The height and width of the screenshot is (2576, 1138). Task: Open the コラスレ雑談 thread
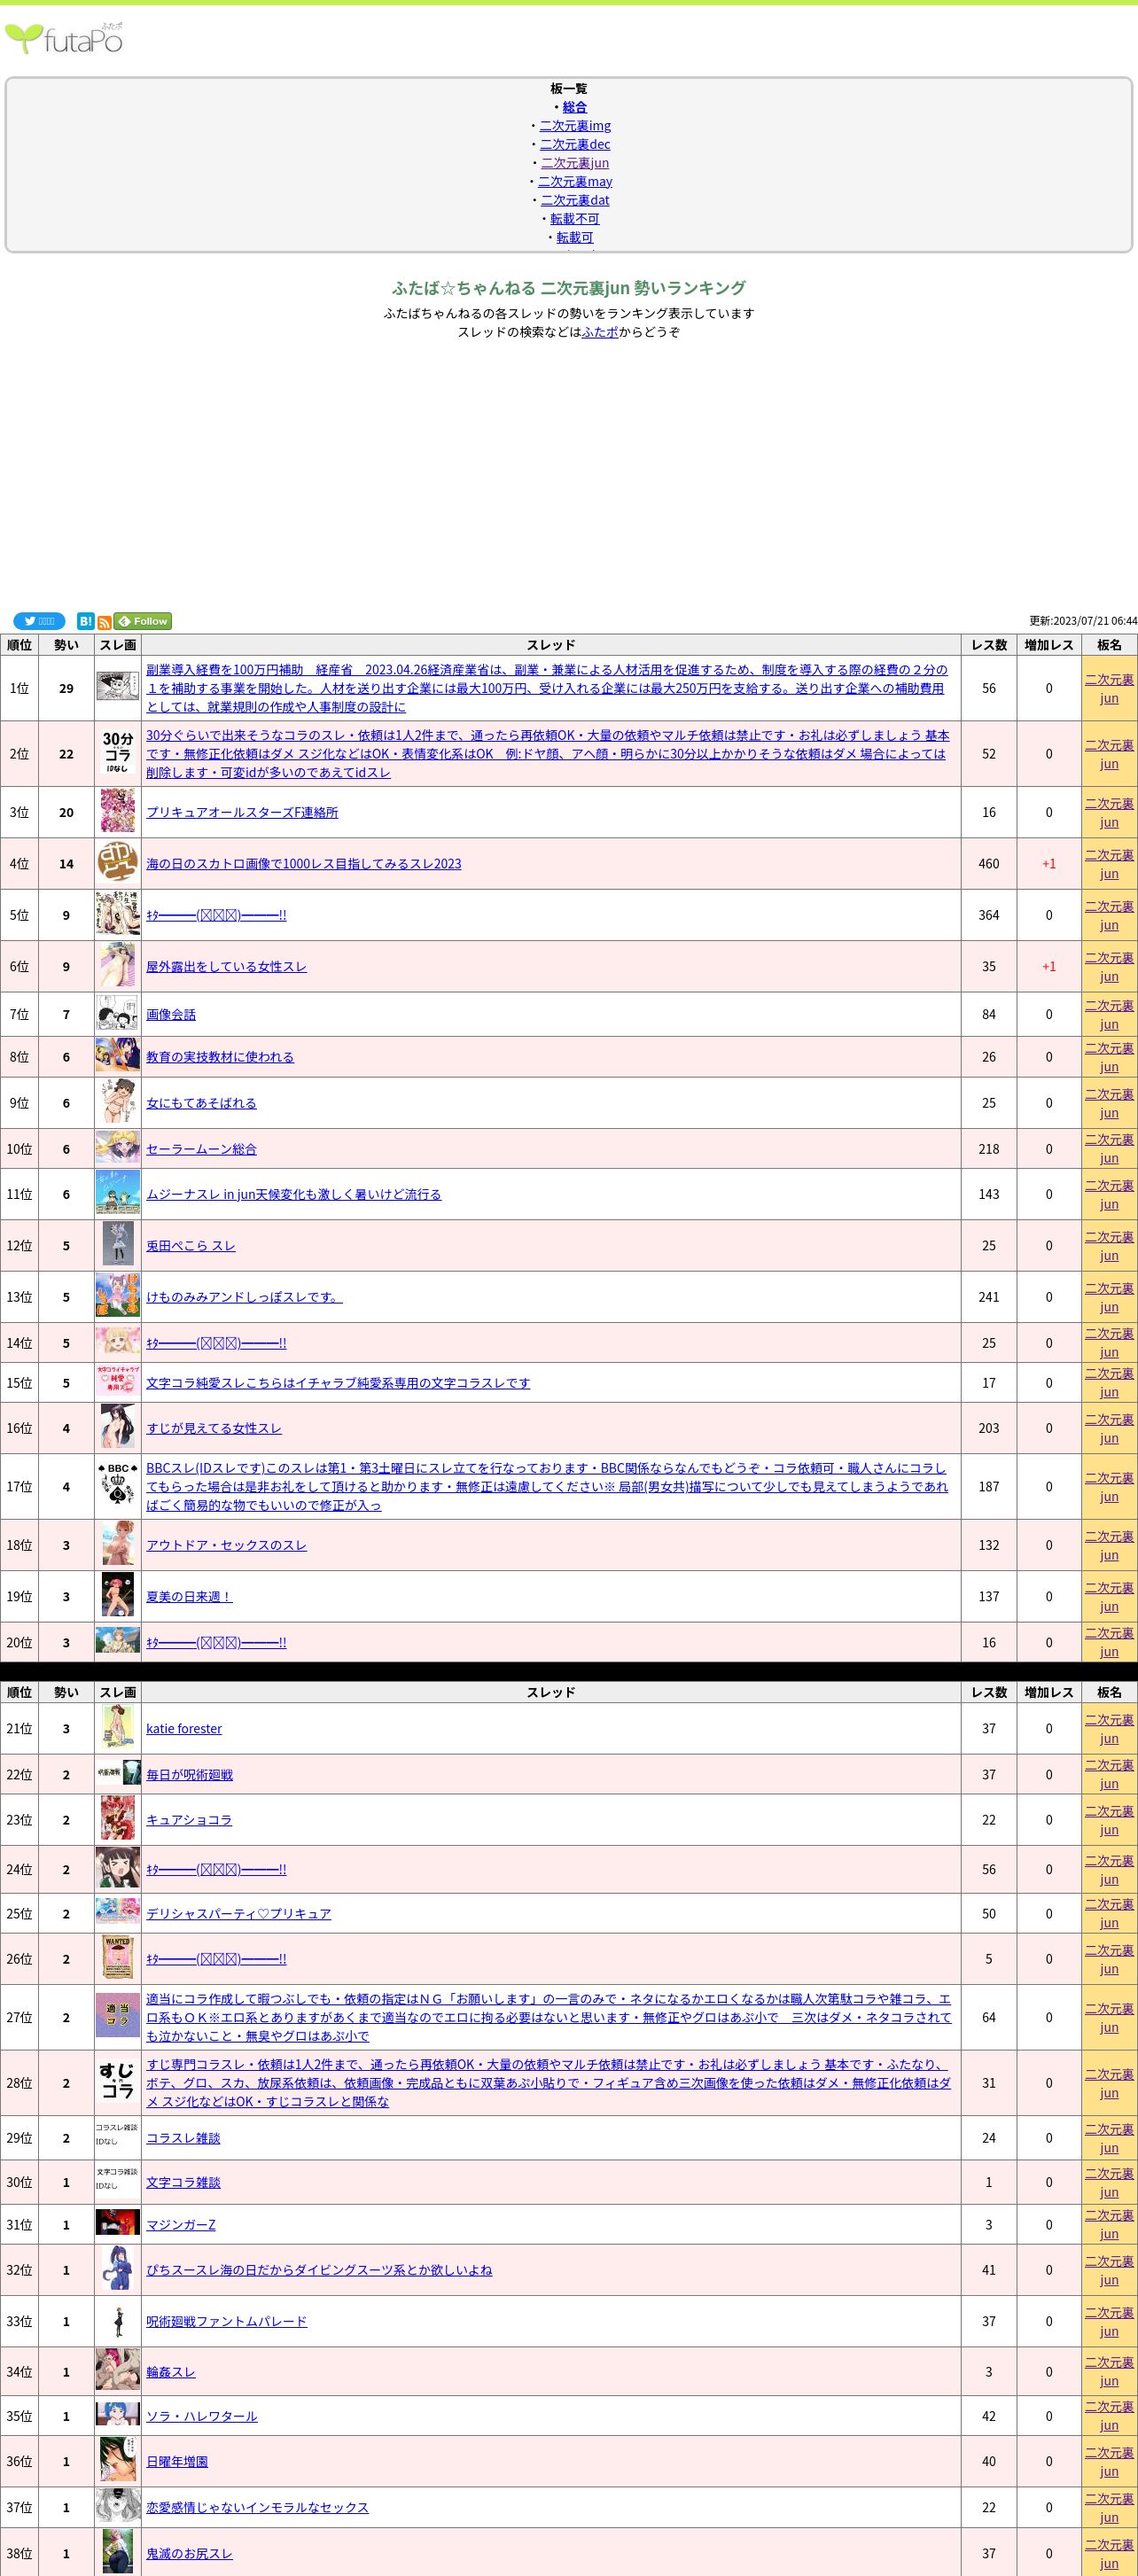pyautogui.click(x=183, y=2138)
